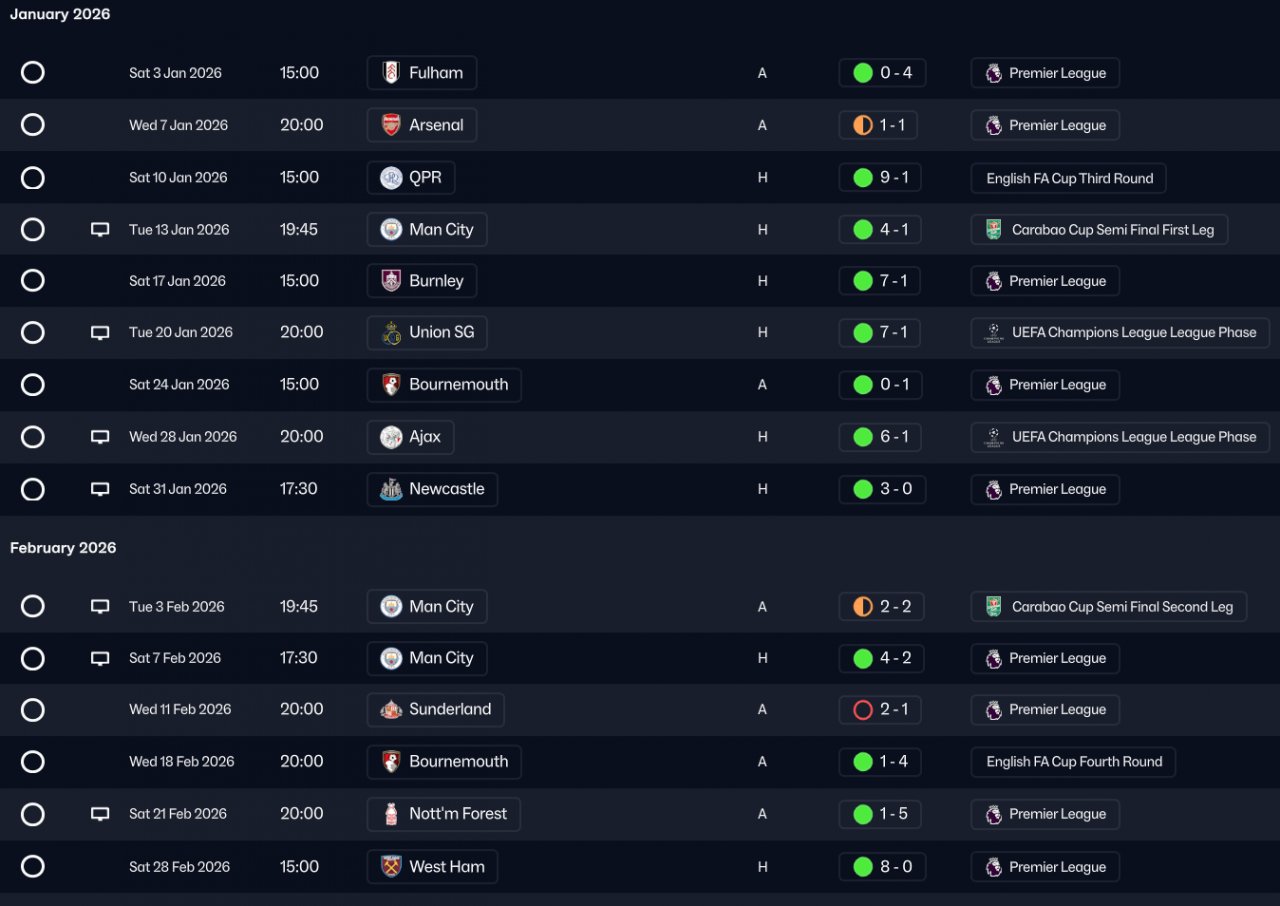Screen dimensions: 1280x906
Task: Click the West Ham club crest icon
Action: tap(391, 867)
